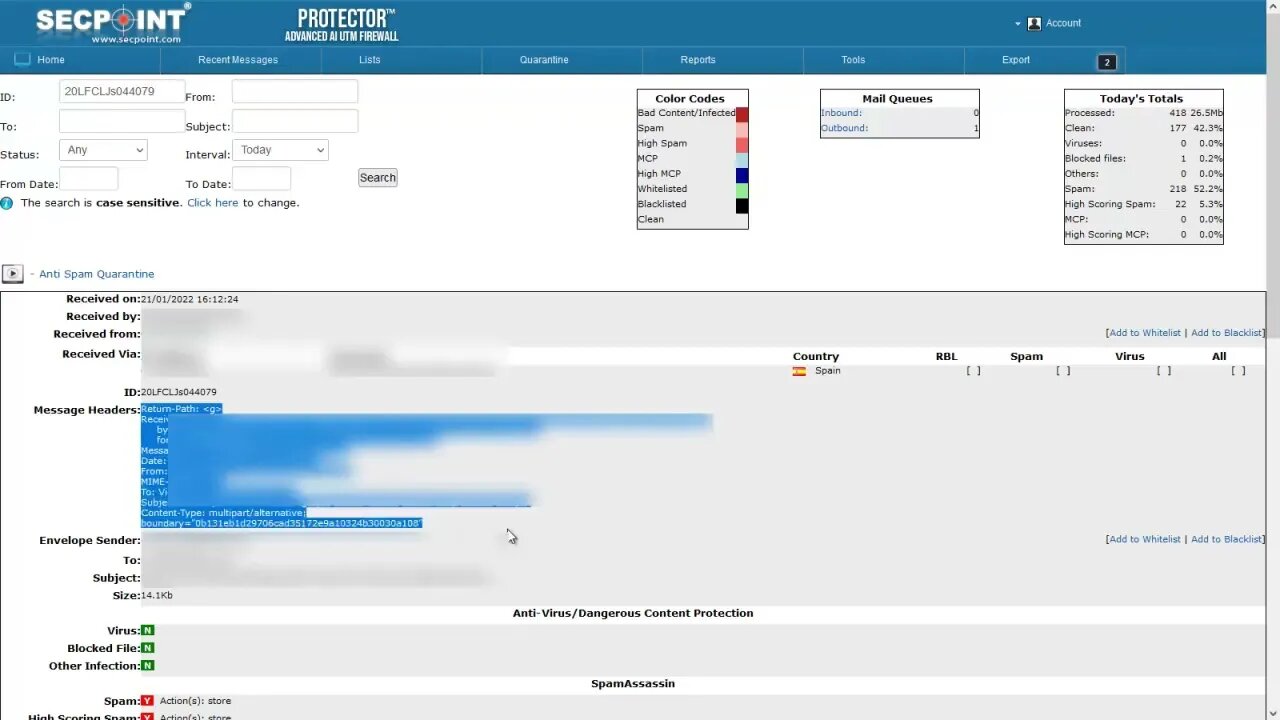Click the Search button
This screenshot has height=720, width=1280.
click(x=378, y=178)
